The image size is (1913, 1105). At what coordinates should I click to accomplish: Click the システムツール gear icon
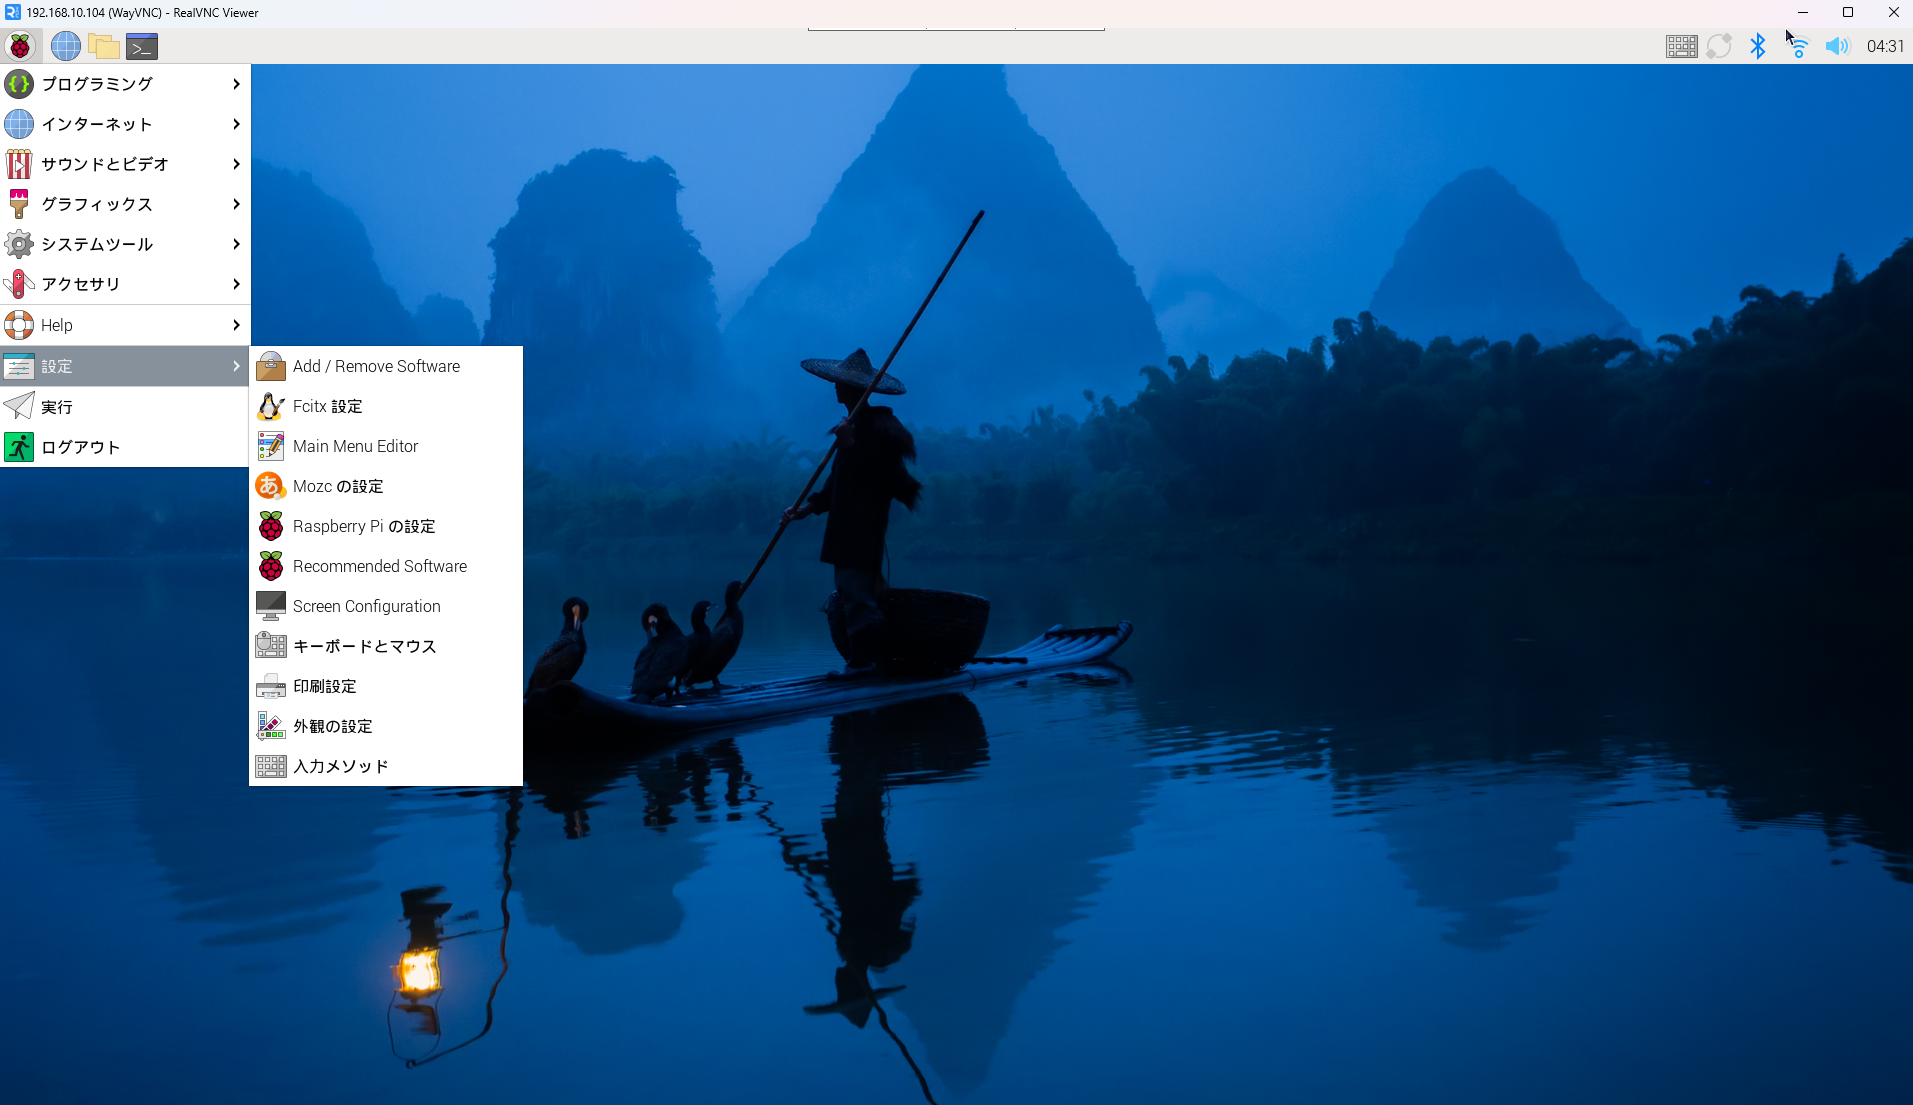coord(19,244)
